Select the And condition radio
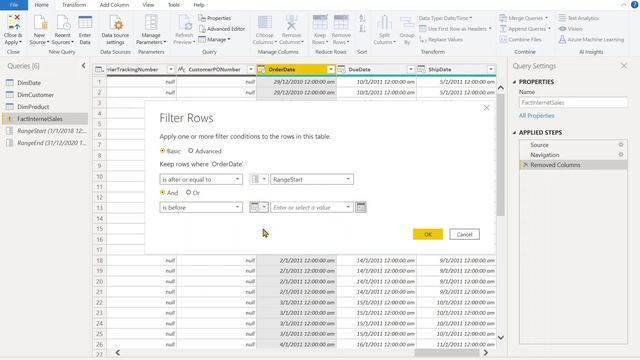 coord(162,192)
